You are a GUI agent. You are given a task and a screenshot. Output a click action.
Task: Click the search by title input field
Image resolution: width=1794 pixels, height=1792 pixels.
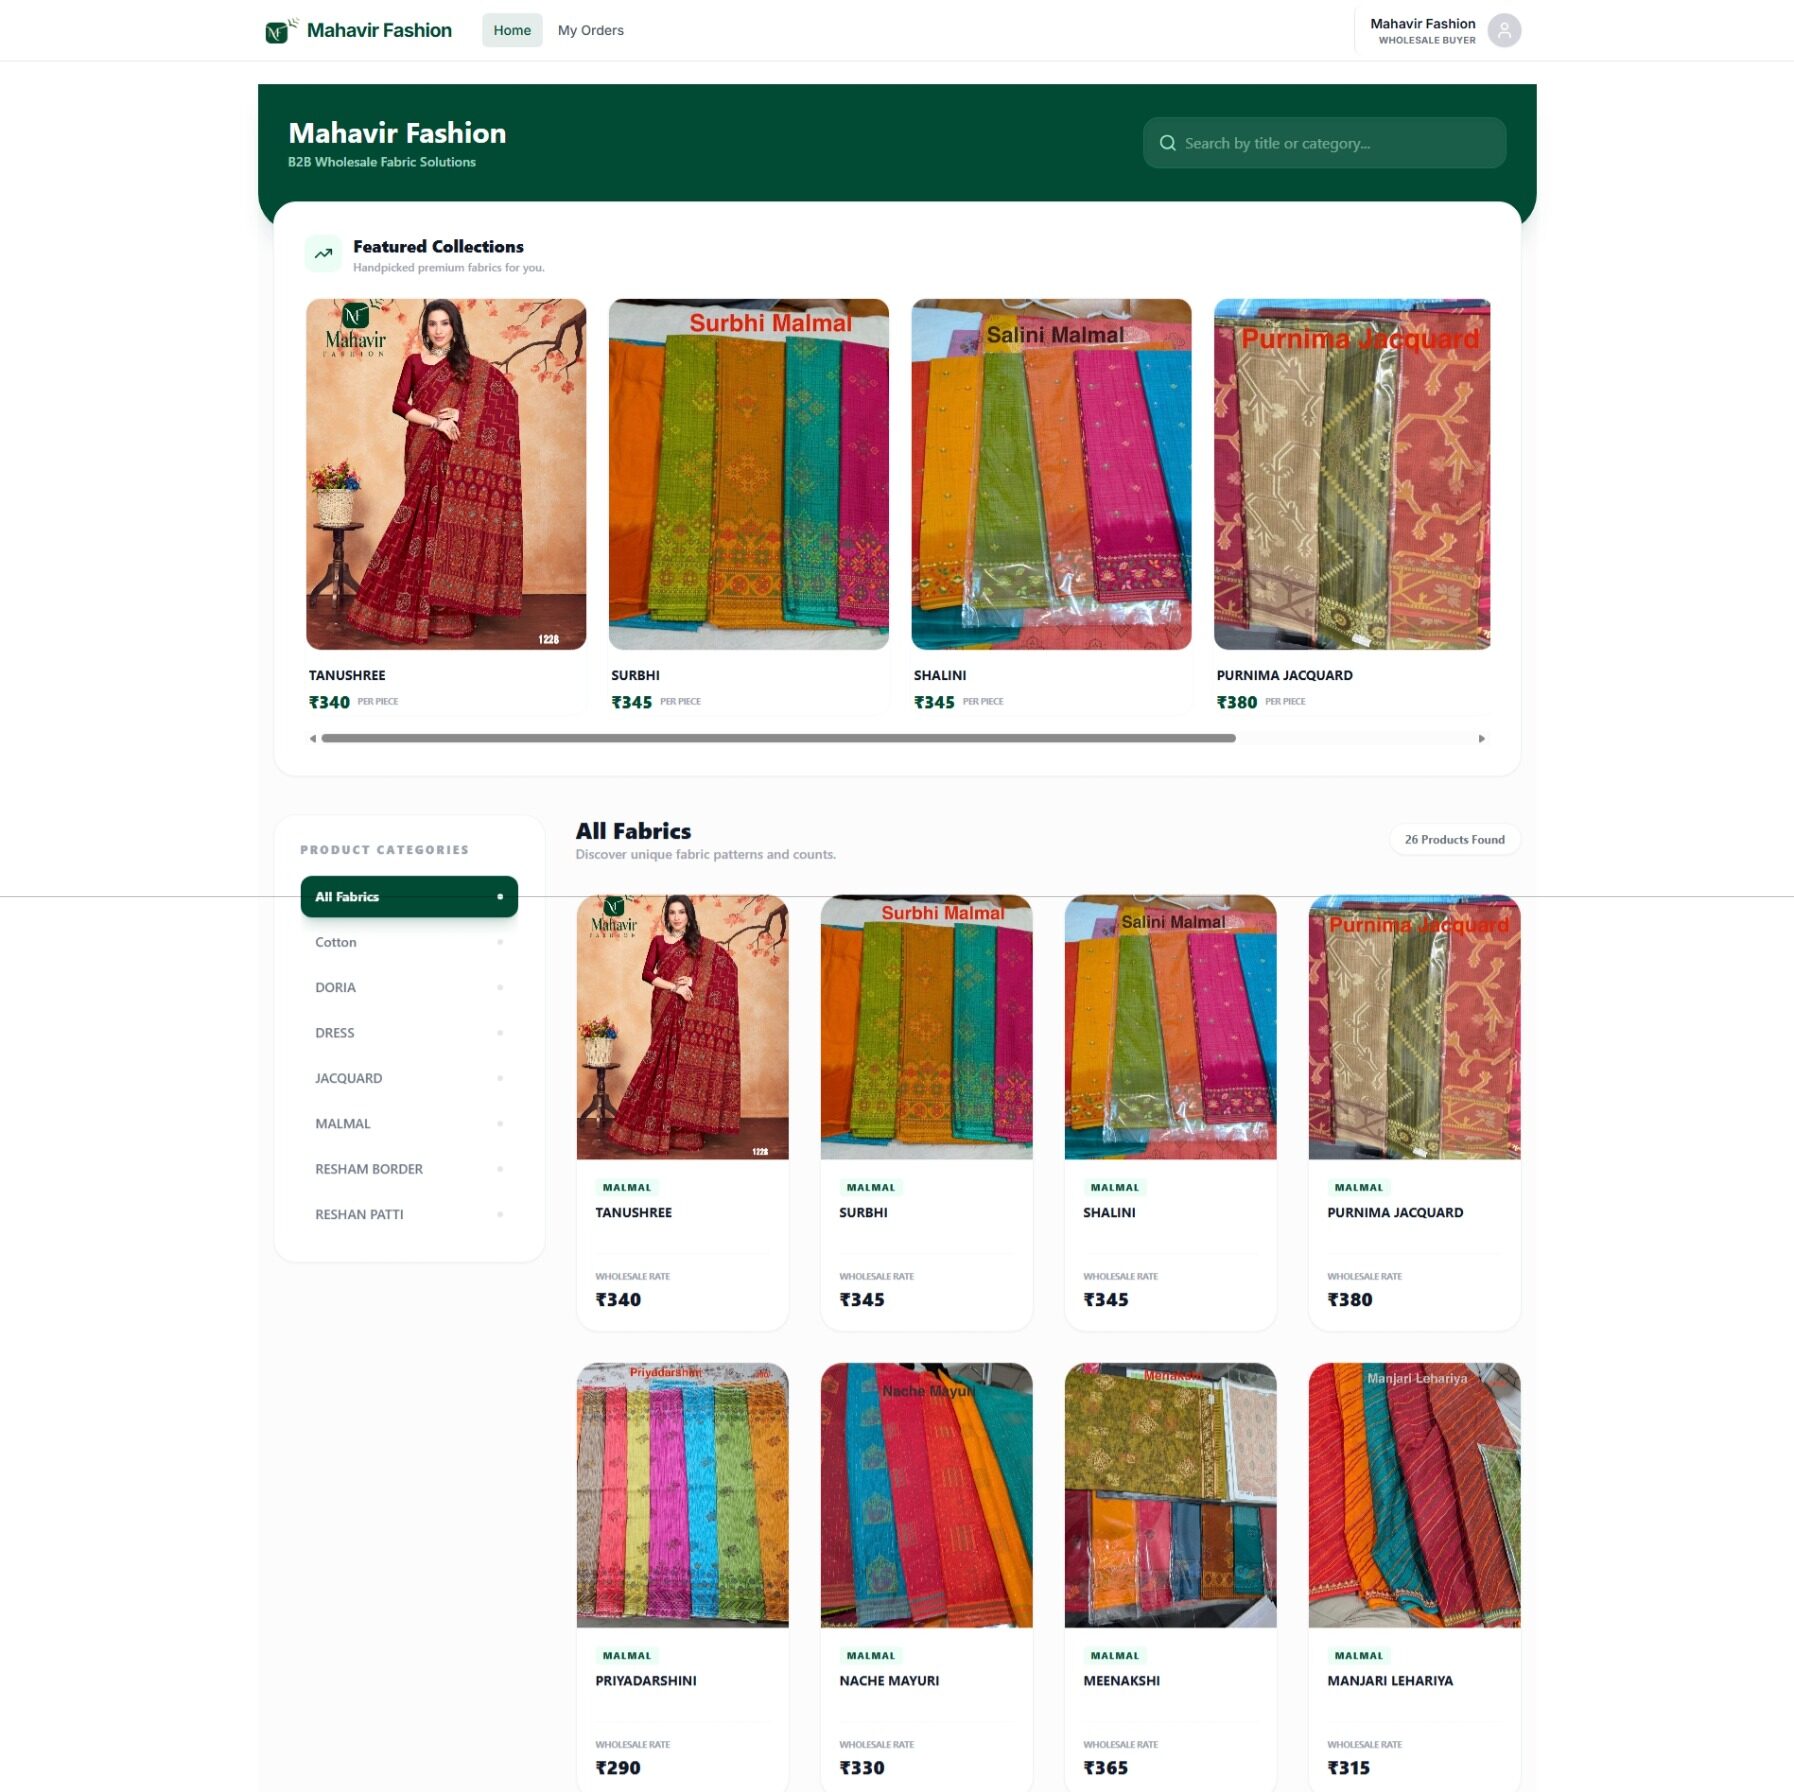1335,144
